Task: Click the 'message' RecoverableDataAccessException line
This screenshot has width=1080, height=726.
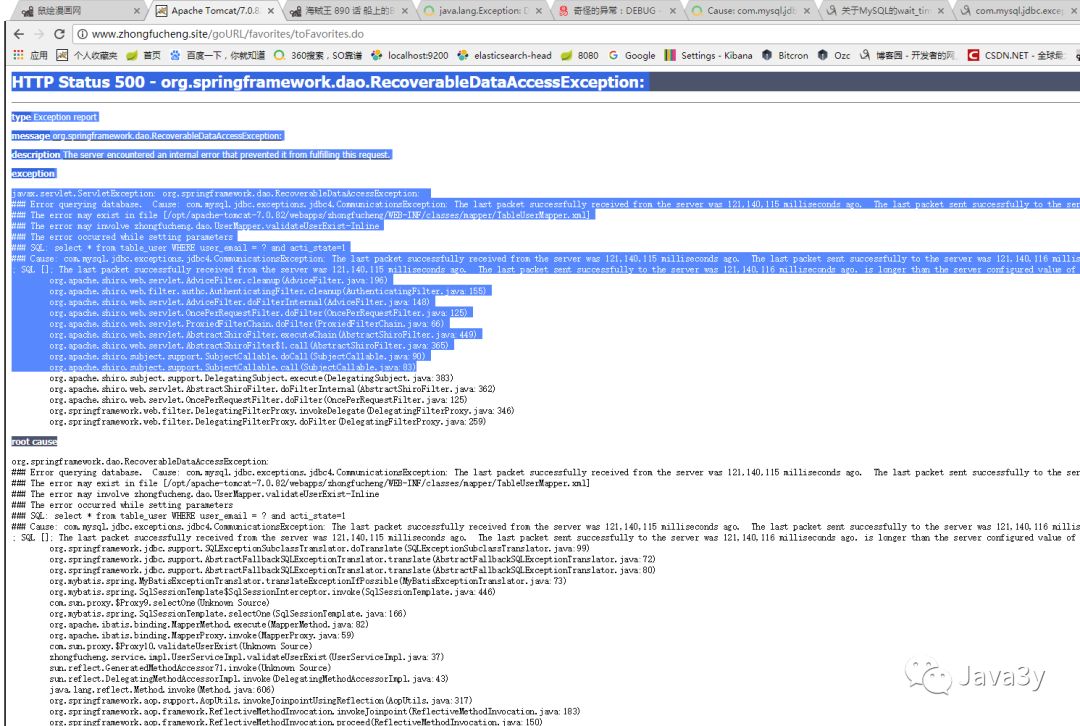Action: click(147, 136)
